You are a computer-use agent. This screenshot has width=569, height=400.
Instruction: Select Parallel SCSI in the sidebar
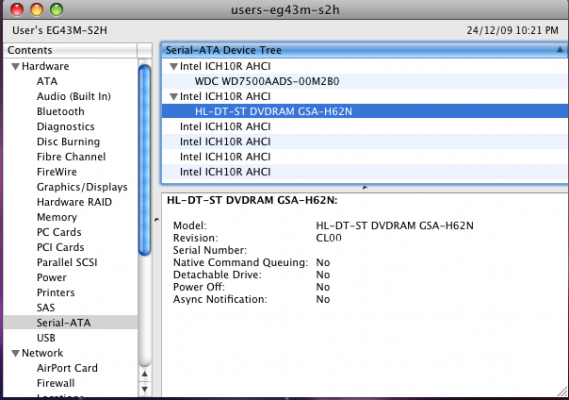(x=67, y=262)
